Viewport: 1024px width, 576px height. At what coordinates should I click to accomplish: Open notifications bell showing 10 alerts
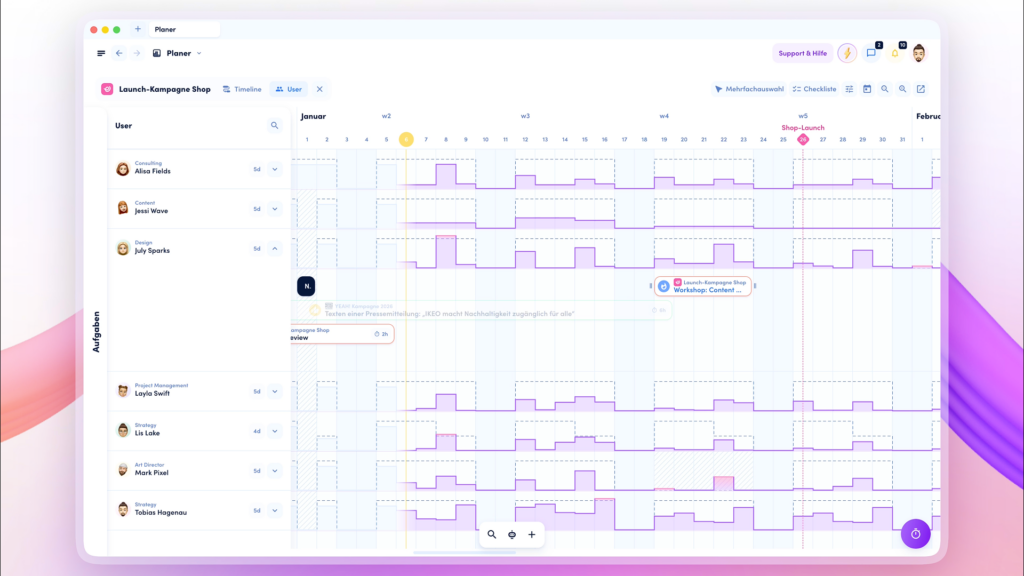895,52
